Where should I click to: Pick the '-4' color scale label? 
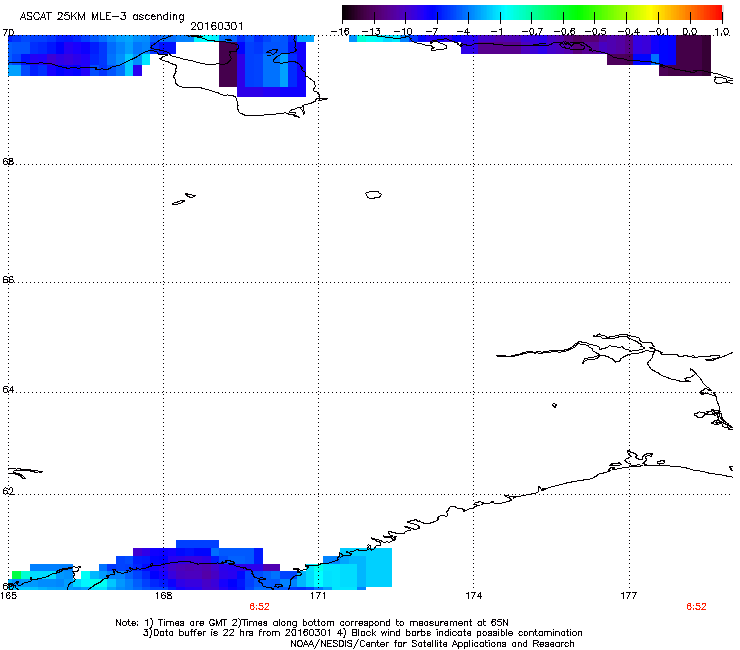465,32
